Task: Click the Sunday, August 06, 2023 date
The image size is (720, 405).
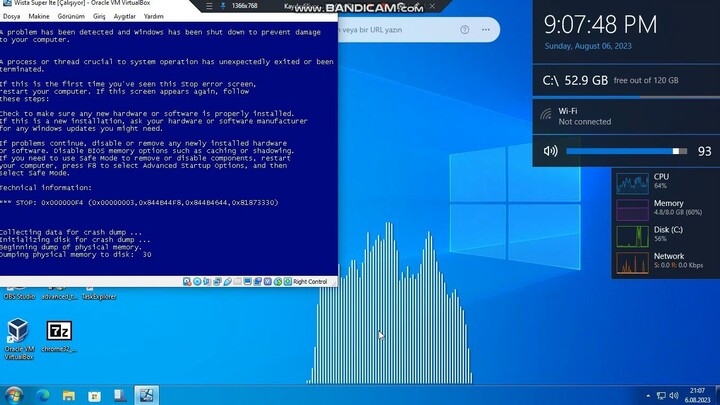Action: point(588,46)
